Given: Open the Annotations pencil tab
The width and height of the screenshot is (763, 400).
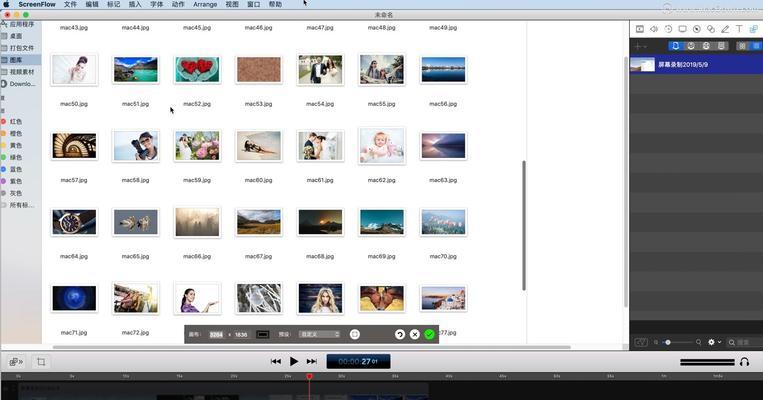Looking at the screenshot, I should (725, 29).
